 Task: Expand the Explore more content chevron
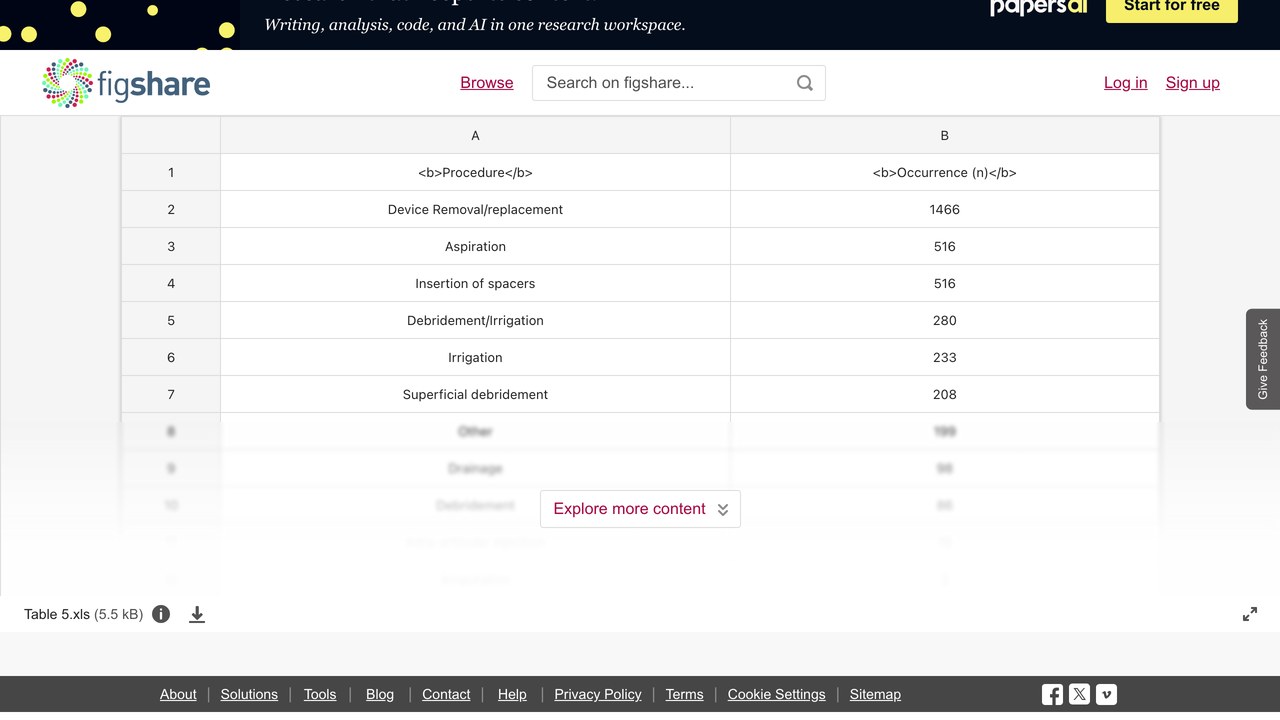pyautogui.click(x=723, y=509)
